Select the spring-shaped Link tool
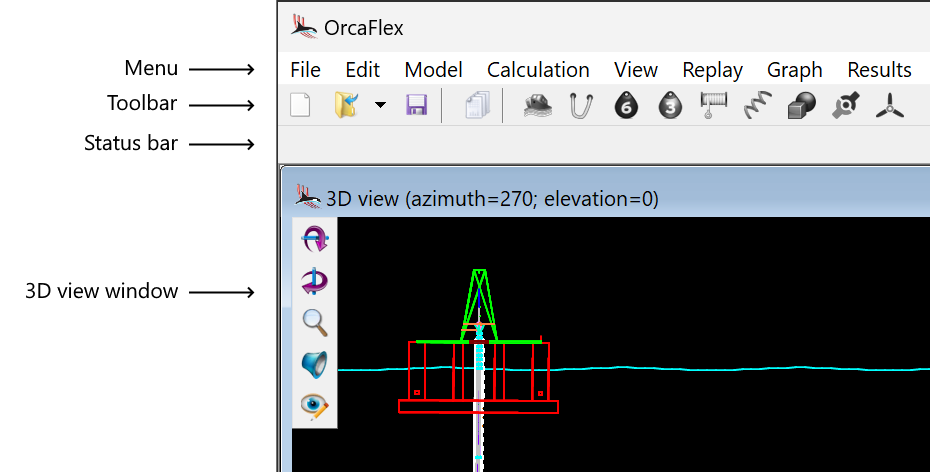This screenshot has width=930, height=472. click(758, 105)
